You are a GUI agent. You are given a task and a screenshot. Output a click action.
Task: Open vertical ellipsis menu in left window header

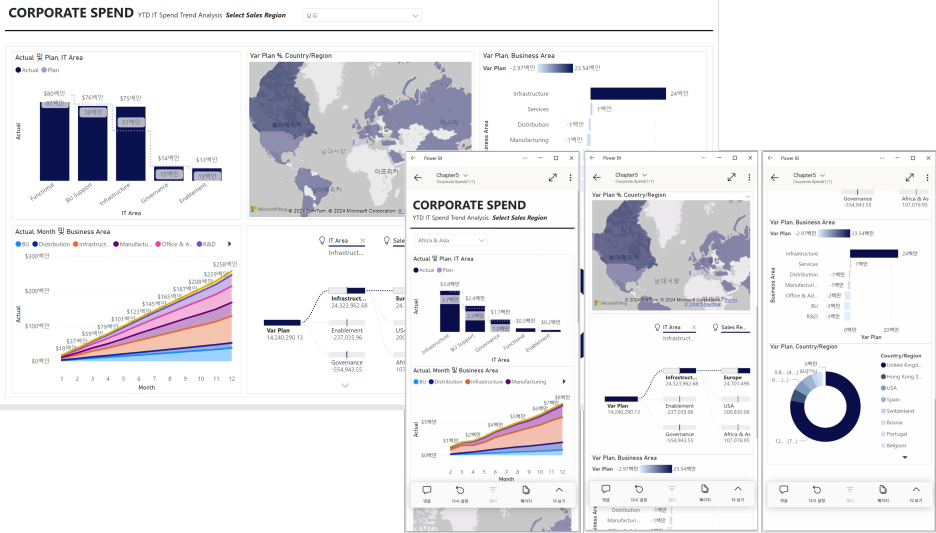(570, 177)
